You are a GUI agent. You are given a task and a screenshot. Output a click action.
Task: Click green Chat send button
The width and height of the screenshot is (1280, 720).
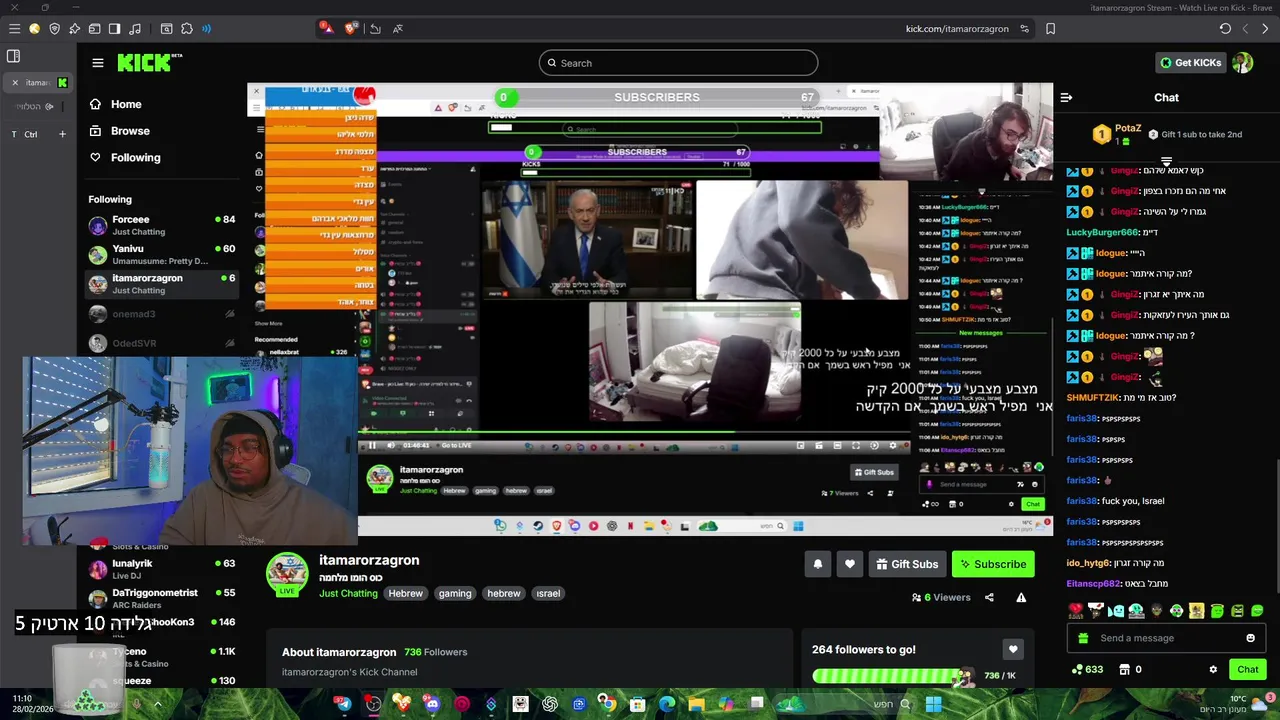coord(1247,669)
